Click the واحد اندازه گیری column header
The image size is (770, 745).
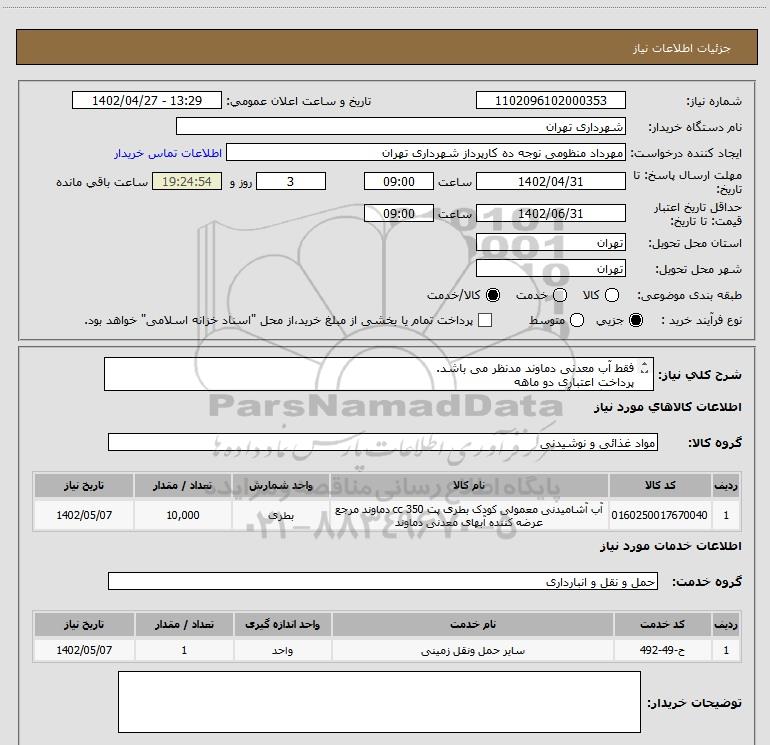[283, 624]
